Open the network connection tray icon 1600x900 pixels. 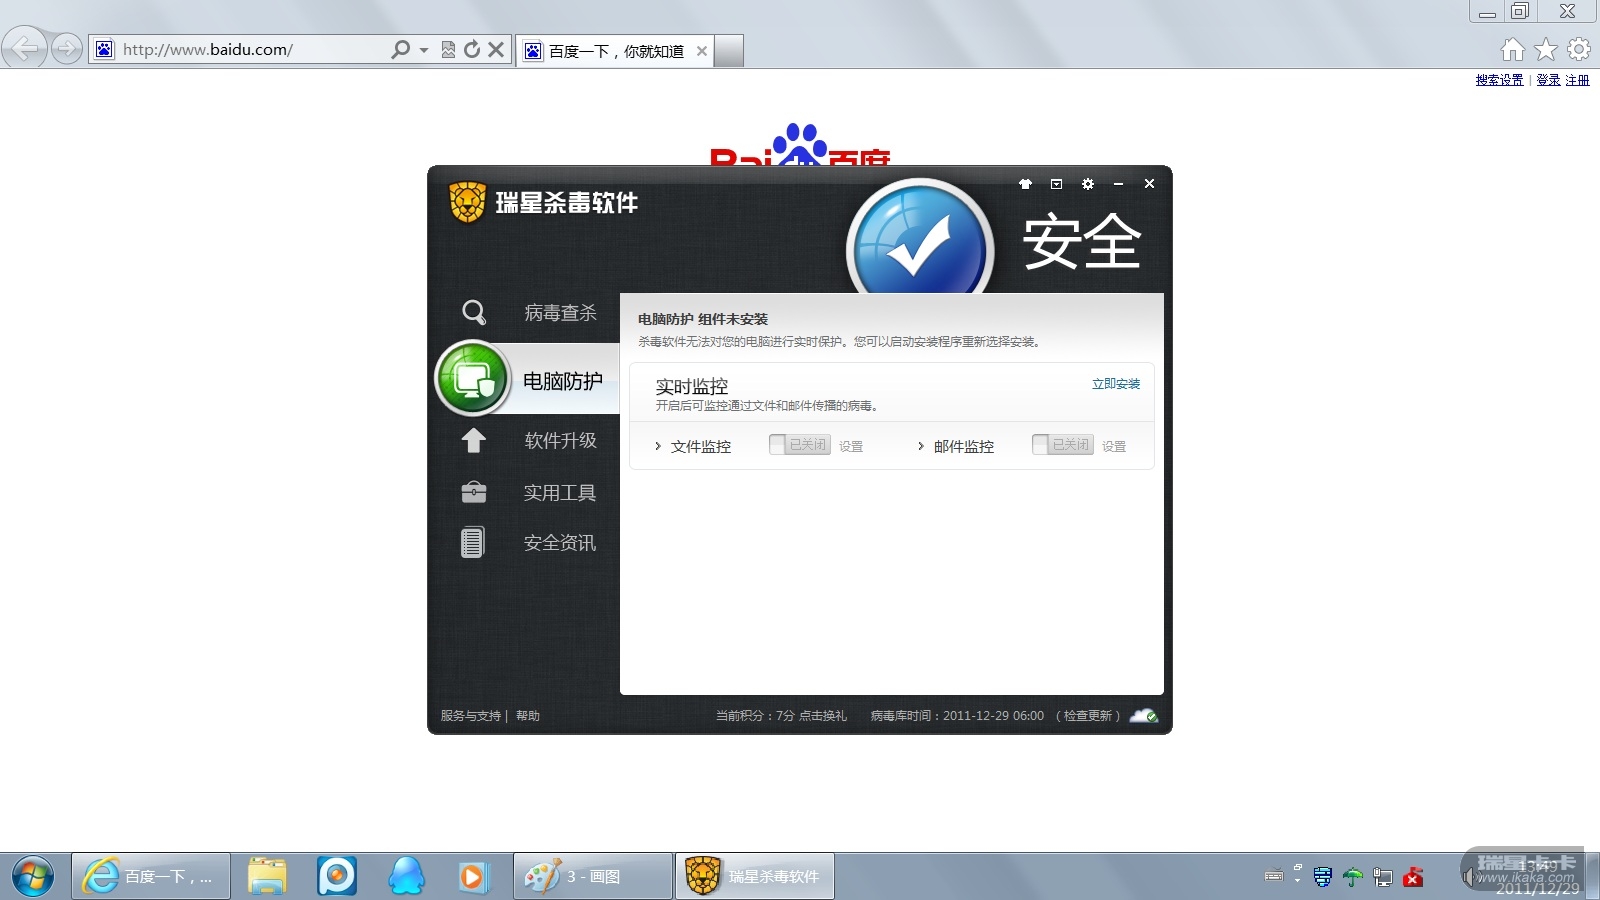(1383, 877)
